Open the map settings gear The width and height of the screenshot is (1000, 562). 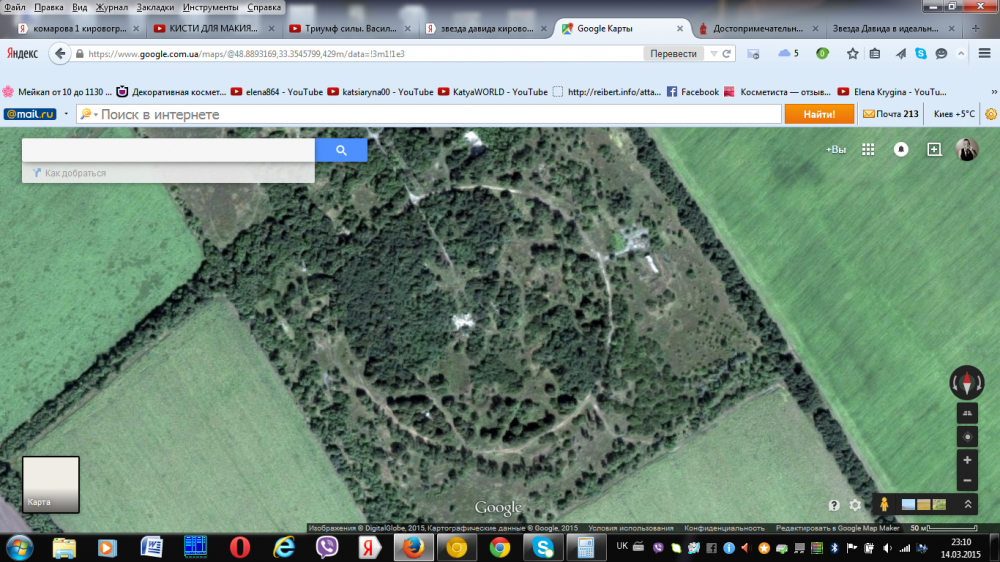point(855,505)
